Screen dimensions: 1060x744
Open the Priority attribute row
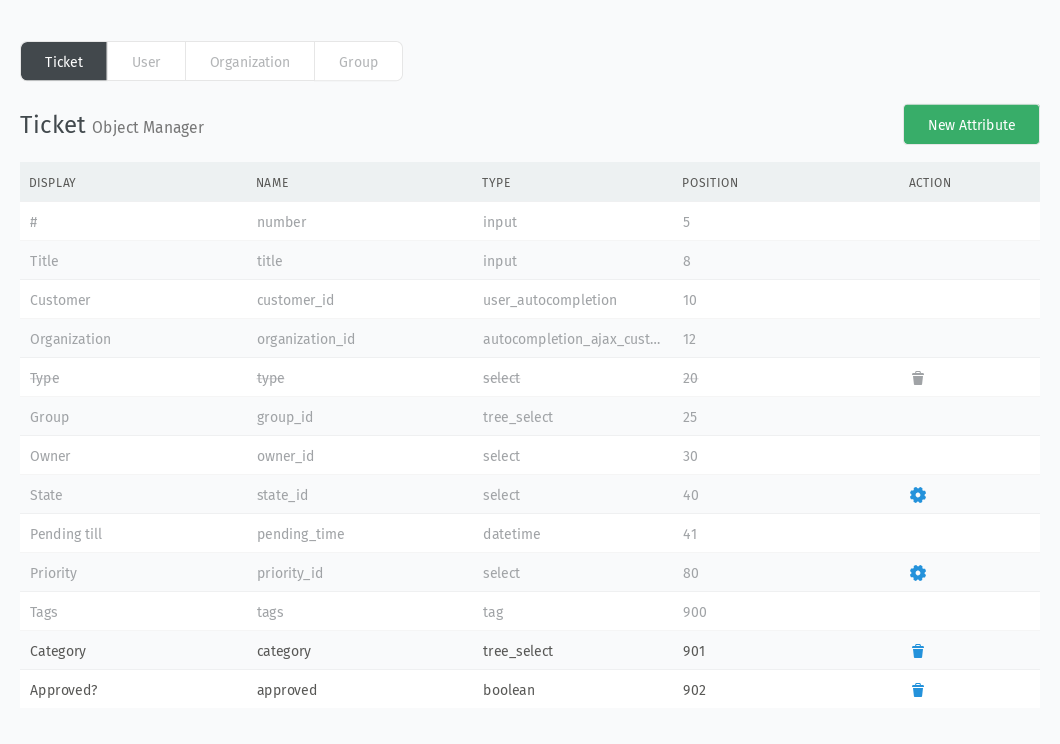click(530, 573)
